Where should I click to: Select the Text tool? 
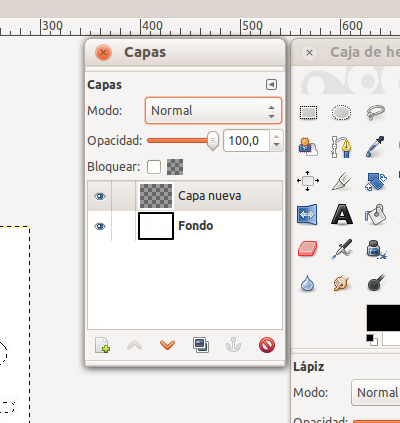342,215
